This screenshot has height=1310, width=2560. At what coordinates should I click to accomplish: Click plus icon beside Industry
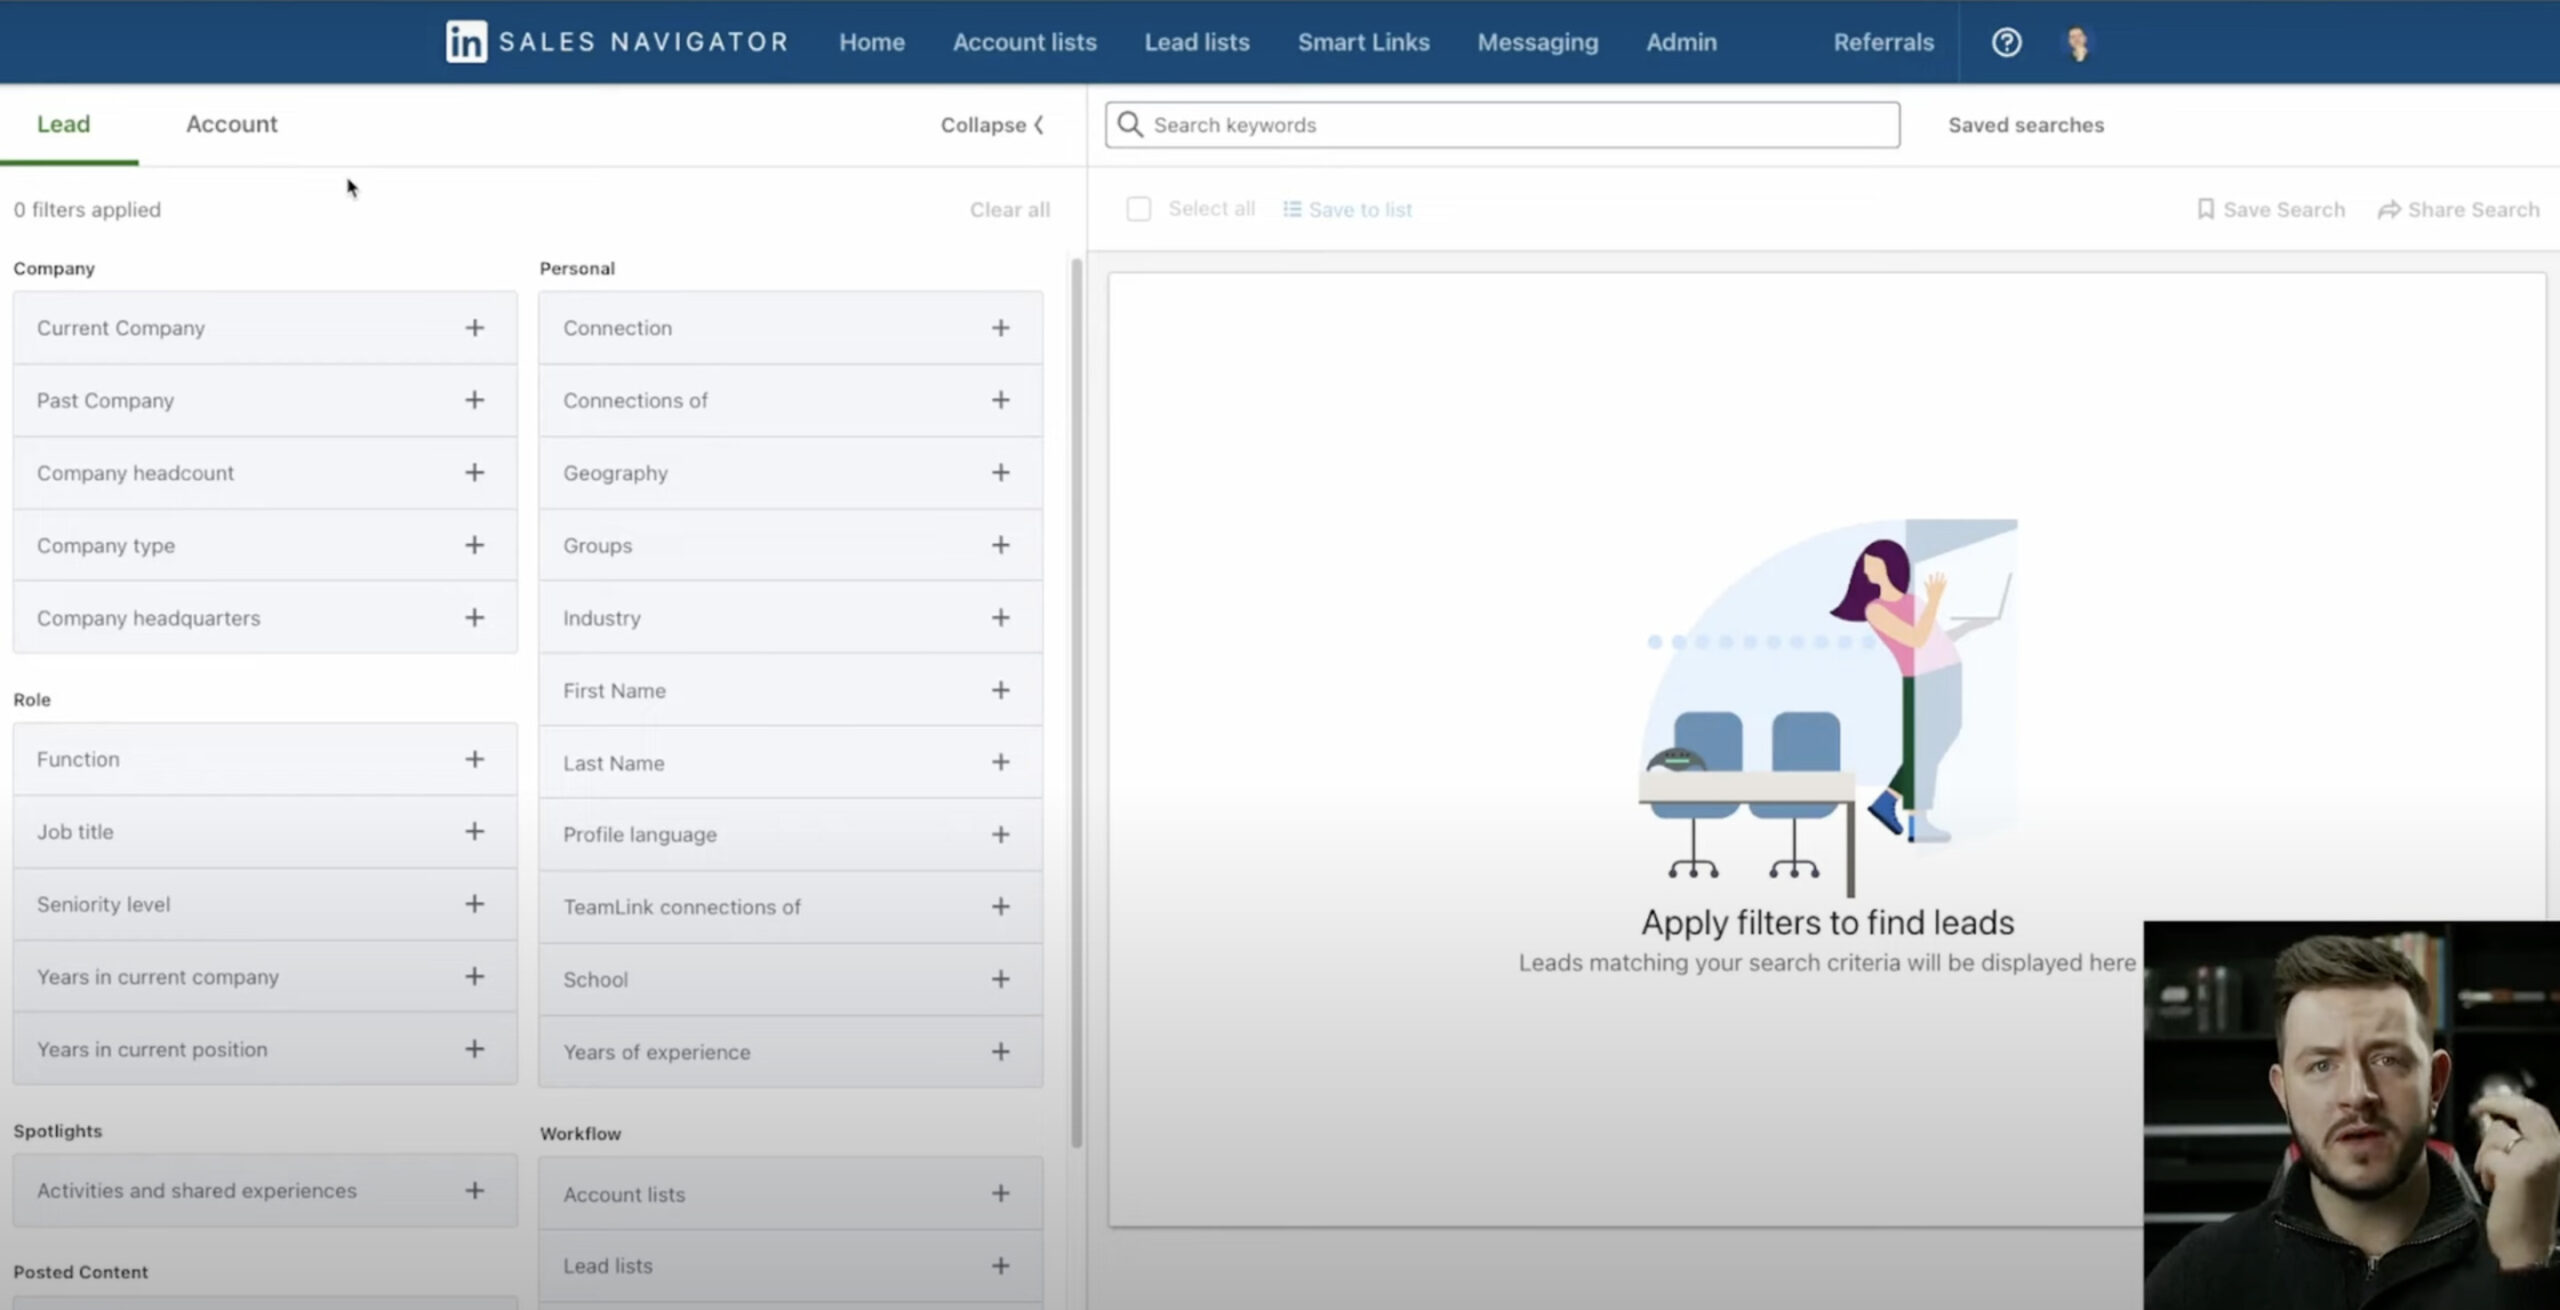click(1001, 618)
